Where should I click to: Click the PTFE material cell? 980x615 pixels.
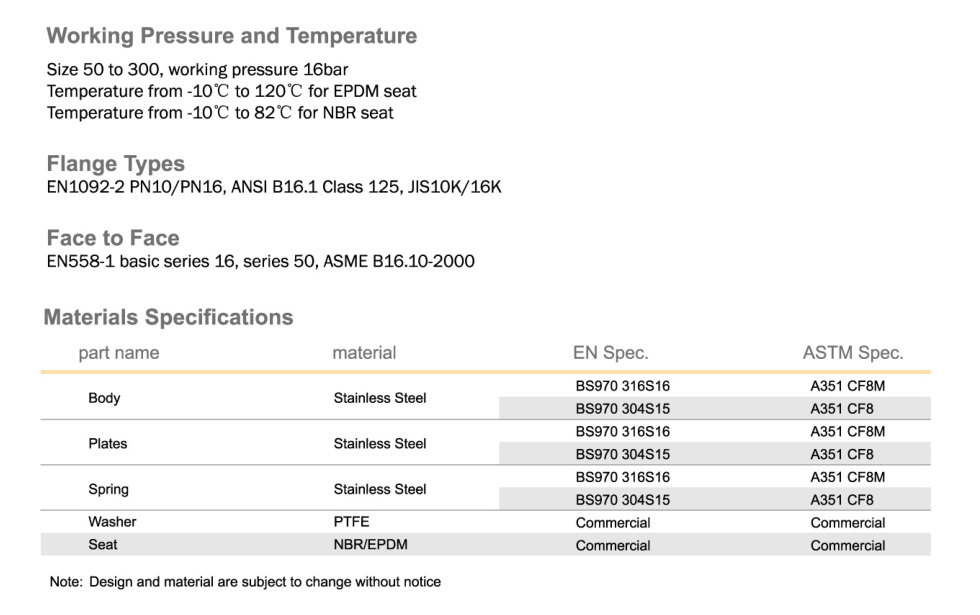(x=351, y=522)
